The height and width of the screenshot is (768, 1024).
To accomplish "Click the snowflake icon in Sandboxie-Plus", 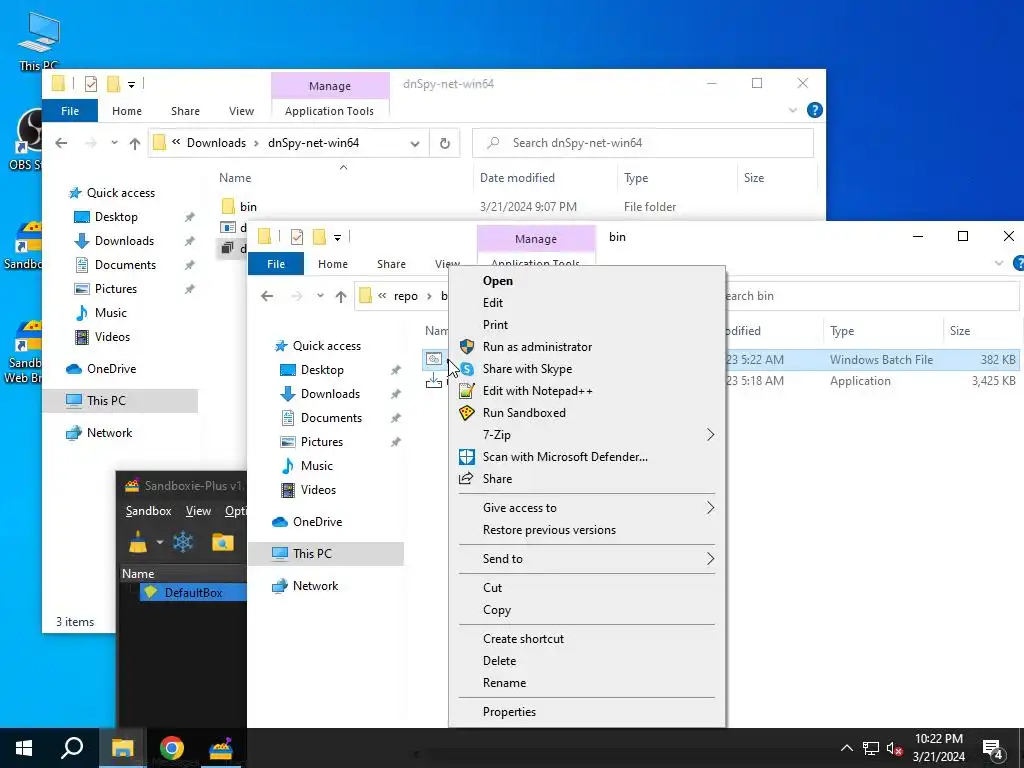I will (x=183, y=542).
